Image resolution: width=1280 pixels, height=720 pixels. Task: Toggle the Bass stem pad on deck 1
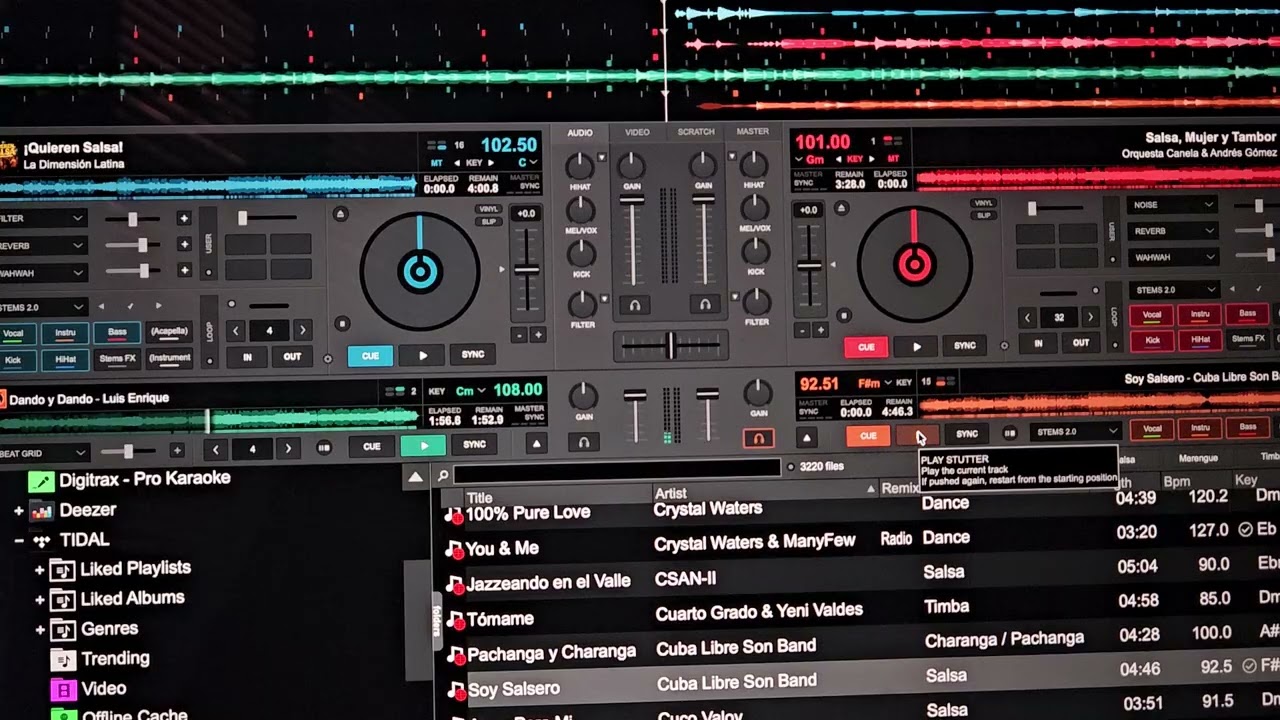[x=117, y=332]
